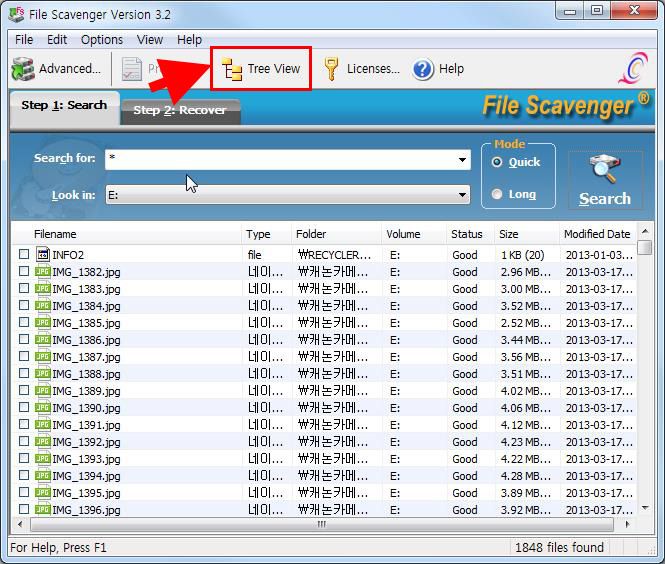665x564 pixels.
Task: Click the horizontal scroll left arrow
Action: [20, 525]
